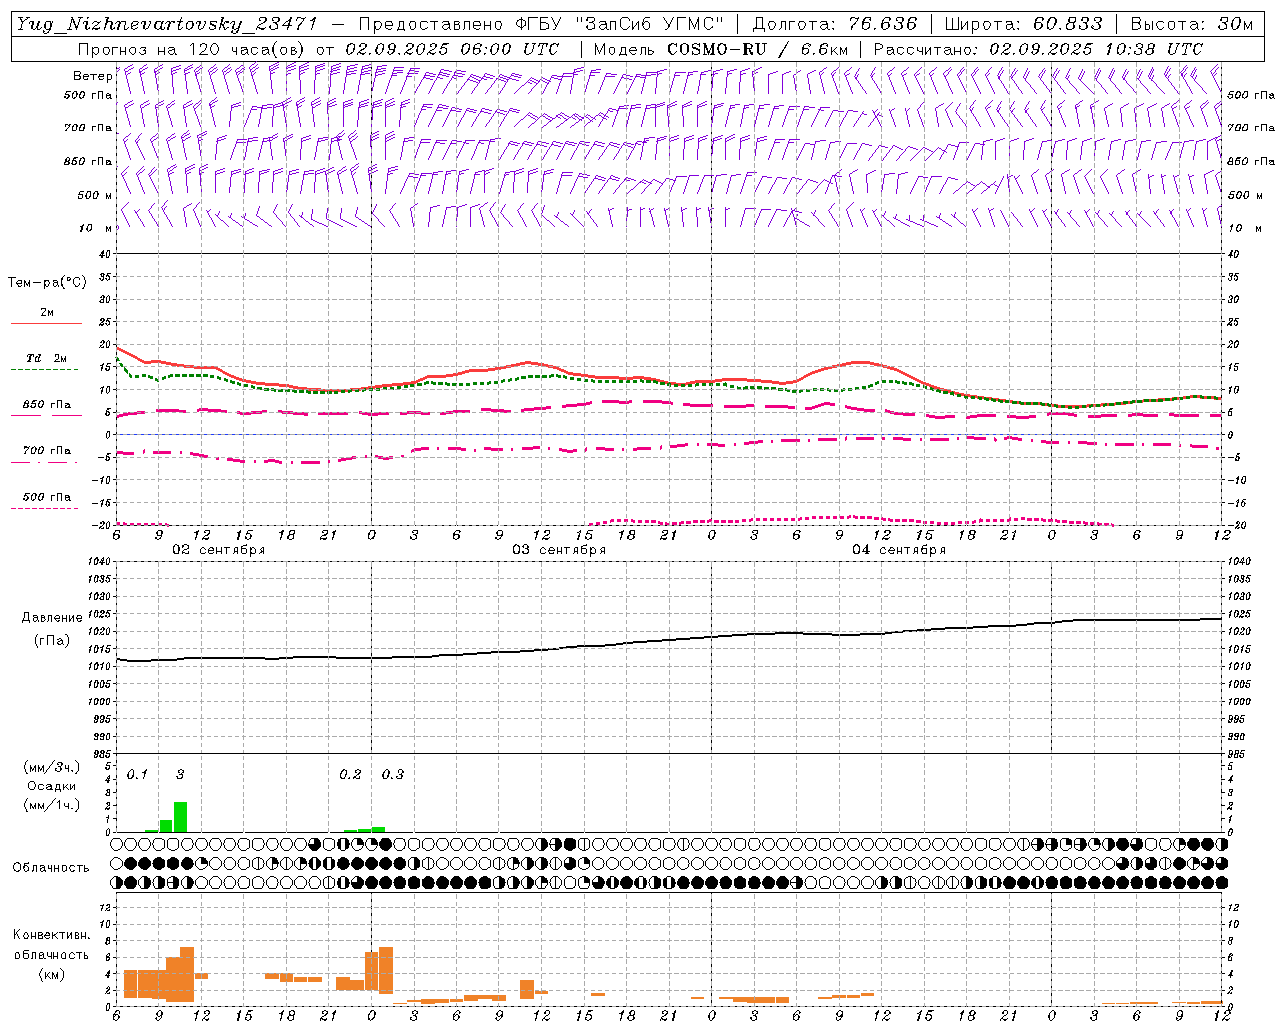
Task: Click the Тем-ра(°C) axis label
Action: coord(47,283)
